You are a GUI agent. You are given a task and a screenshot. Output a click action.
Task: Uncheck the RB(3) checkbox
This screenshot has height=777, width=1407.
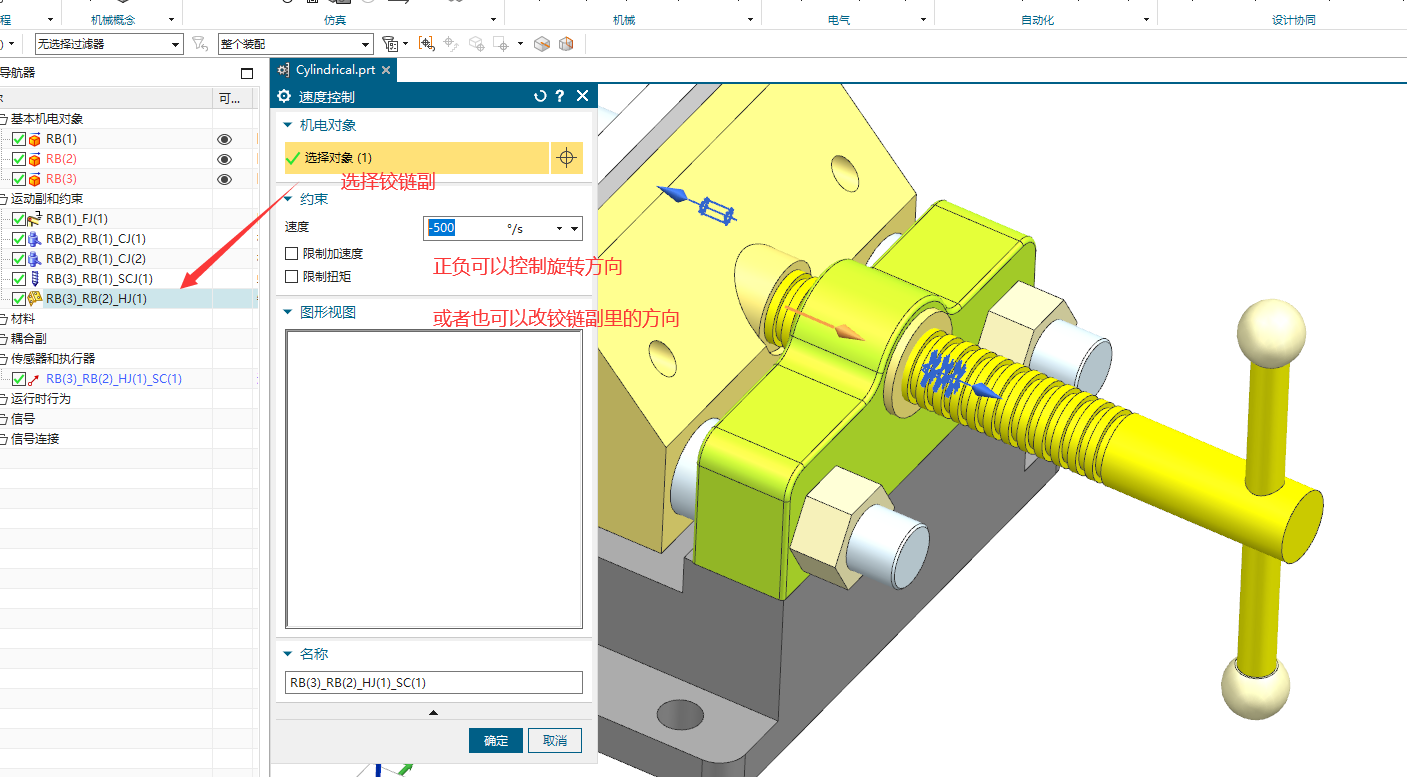[19, 179]
